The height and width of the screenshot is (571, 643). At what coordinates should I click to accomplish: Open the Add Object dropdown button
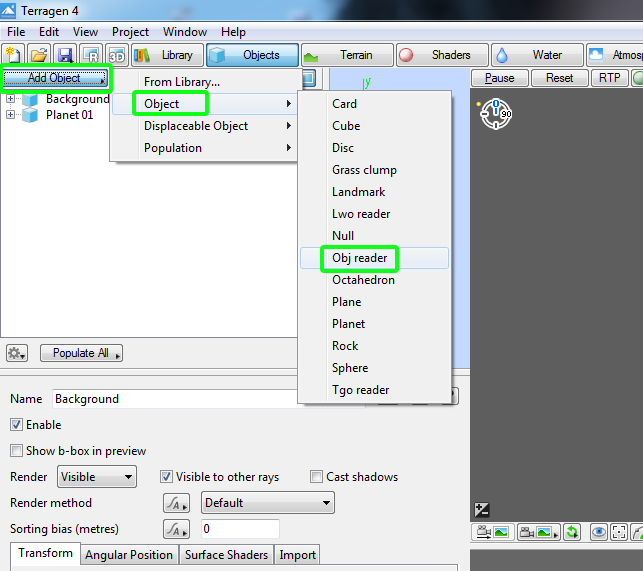56,78
